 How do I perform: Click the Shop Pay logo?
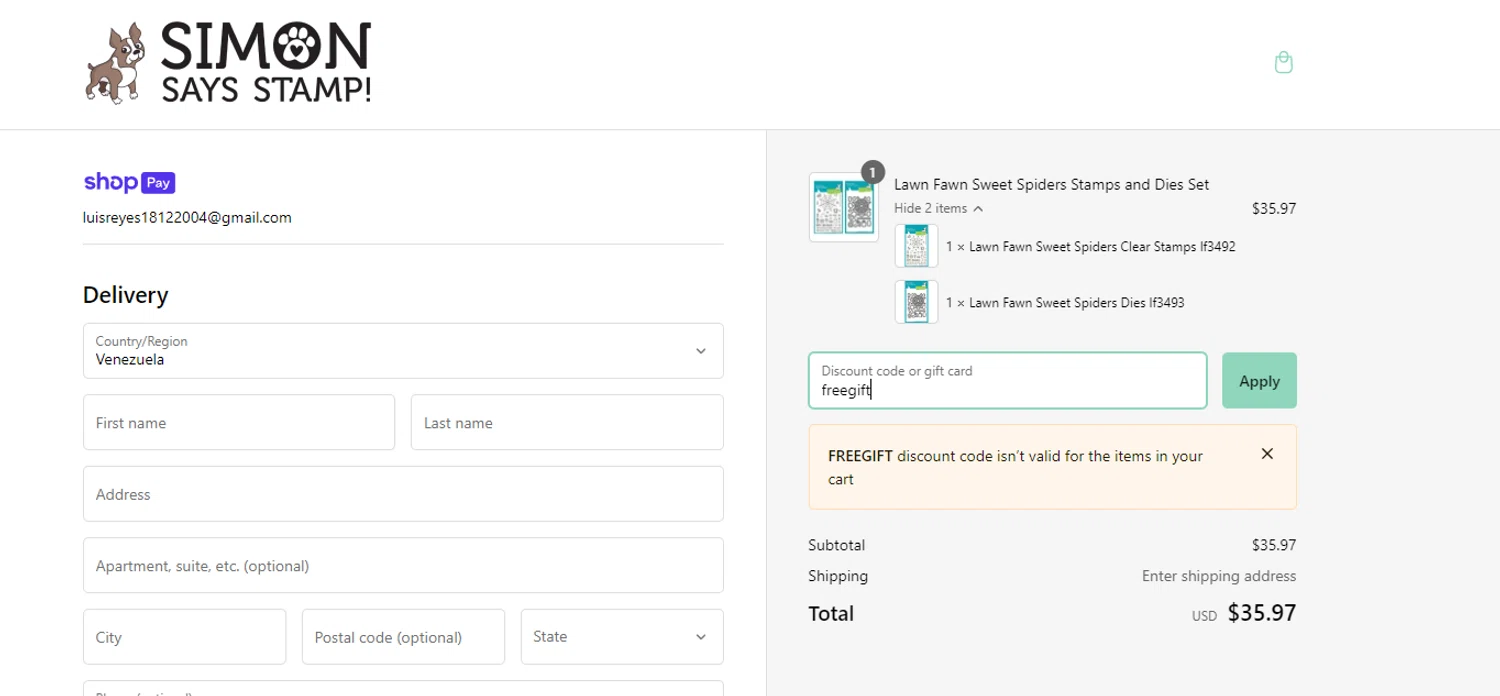pyautogui.click(x=130, y=182)
